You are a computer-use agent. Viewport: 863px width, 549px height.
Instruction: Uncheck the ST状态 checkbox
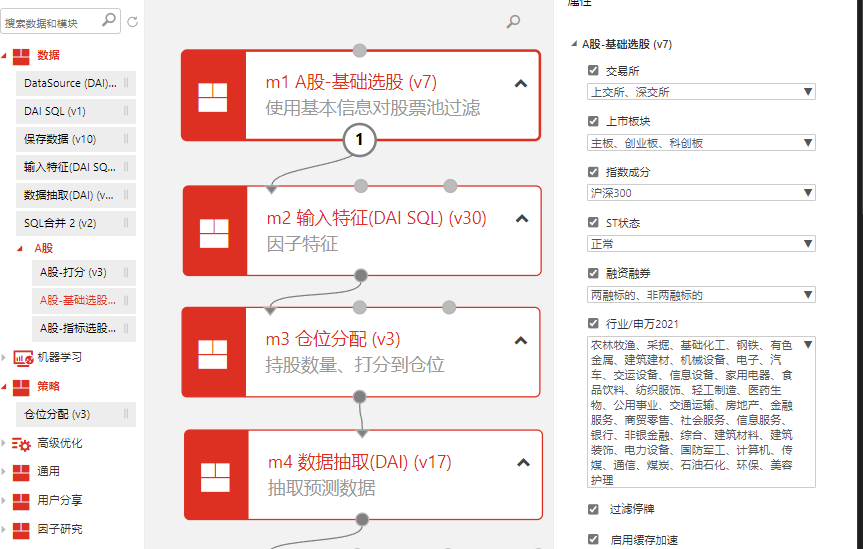pyautogui.click(x=594, y=222)
